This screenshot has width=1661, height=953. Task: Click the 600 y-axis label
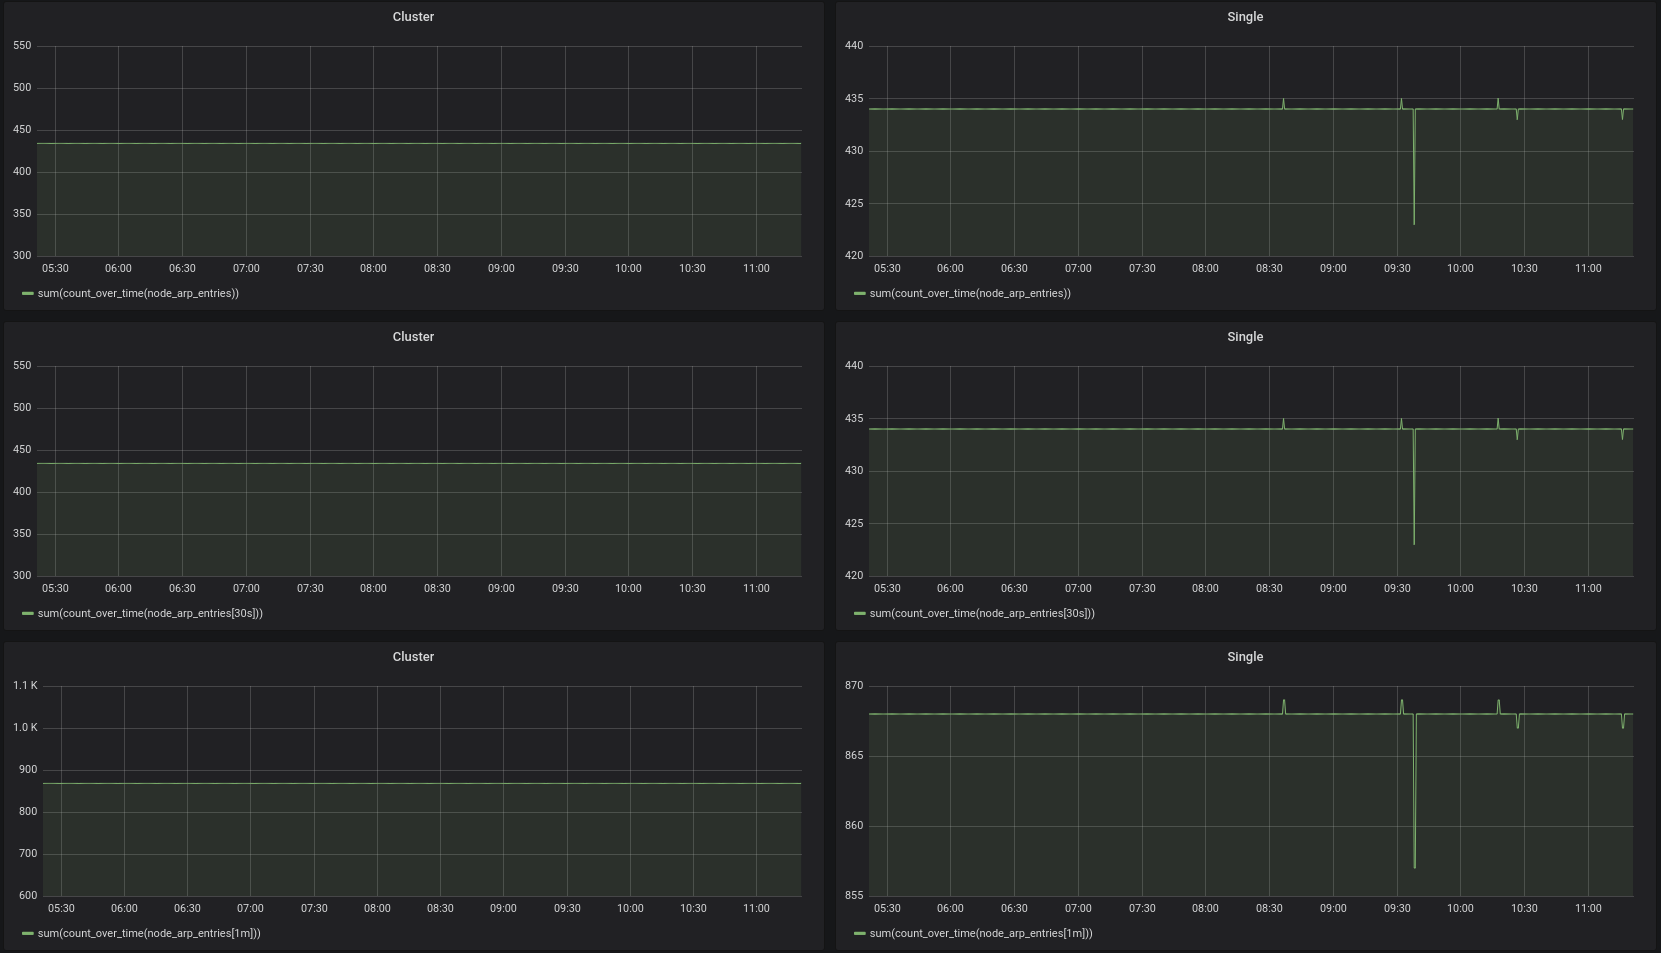point(28,896)
